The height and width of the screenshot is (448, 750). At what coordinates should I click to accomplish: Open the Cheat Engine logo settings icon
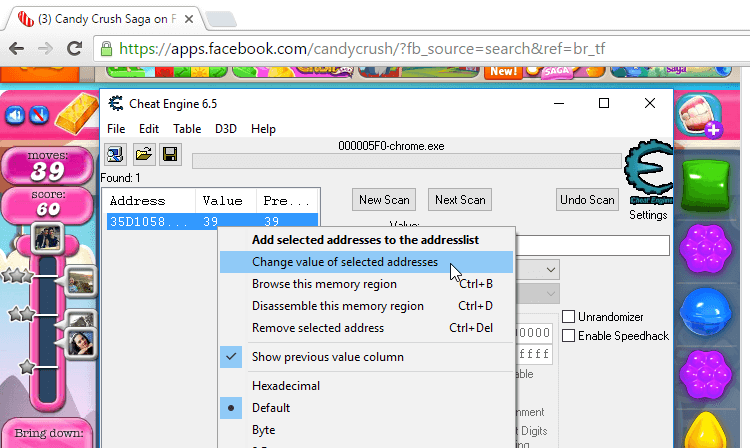[649, 171]
